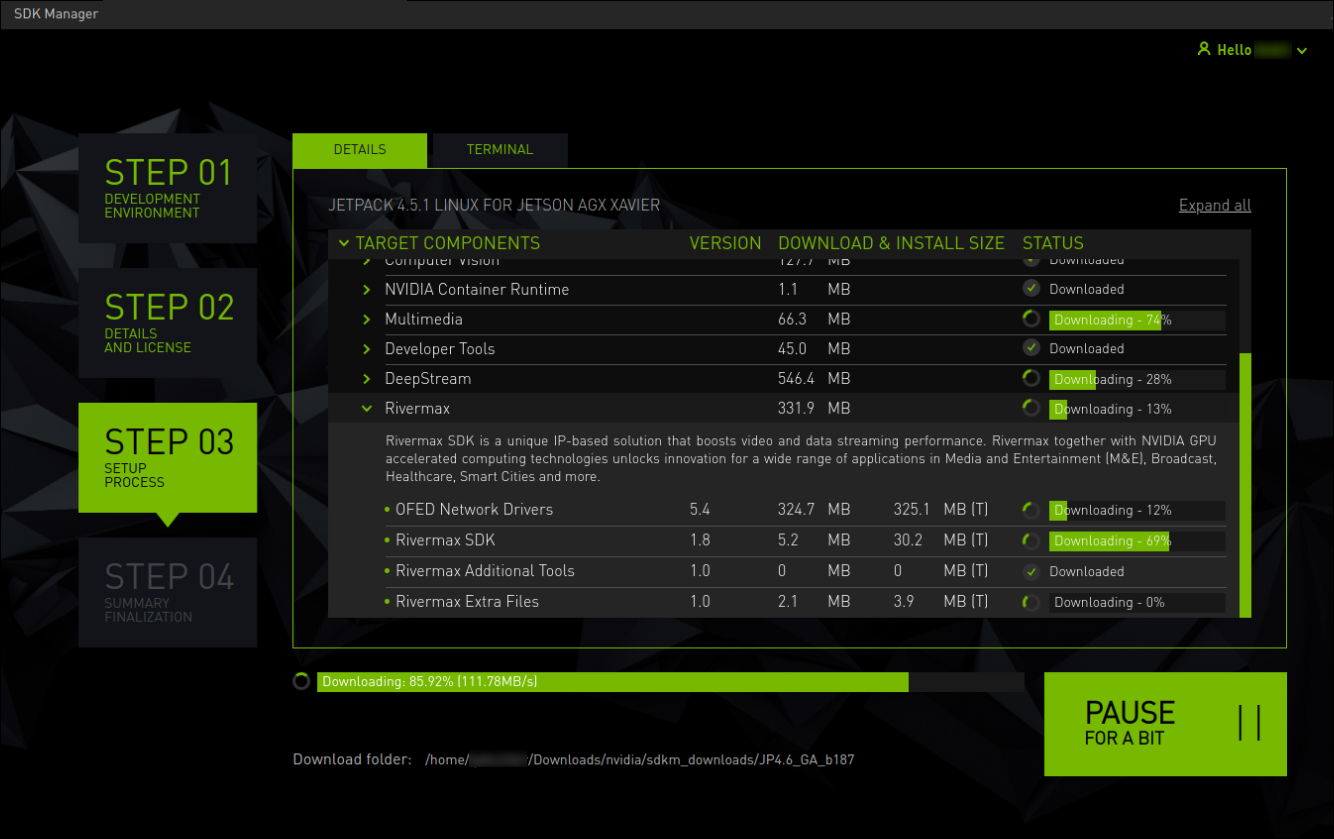Viewport: 1334px width, 839px height.
Task: Click the Rivermax Additional Tools label
Action: coord(485,571)
